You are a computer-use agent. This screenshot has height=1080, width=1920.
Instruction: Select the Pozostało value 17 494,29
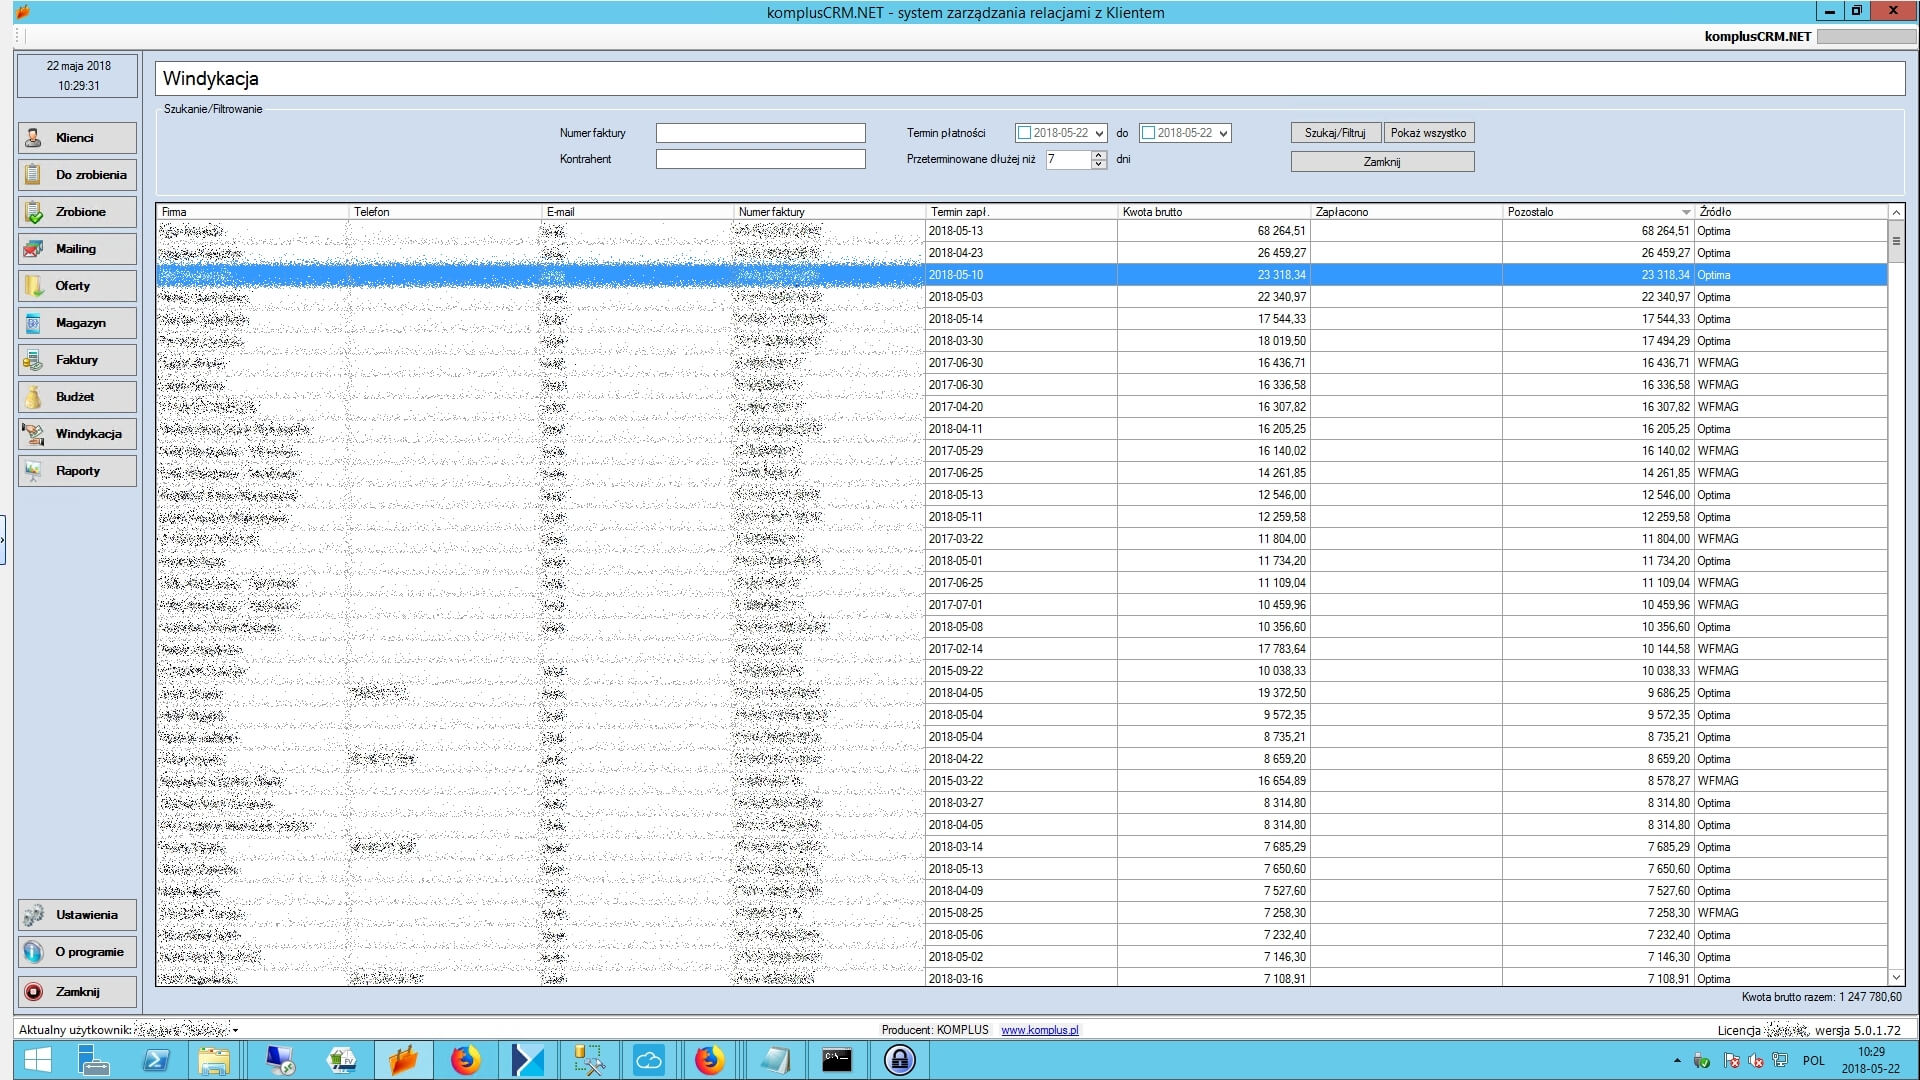(x=1598, y=341)
